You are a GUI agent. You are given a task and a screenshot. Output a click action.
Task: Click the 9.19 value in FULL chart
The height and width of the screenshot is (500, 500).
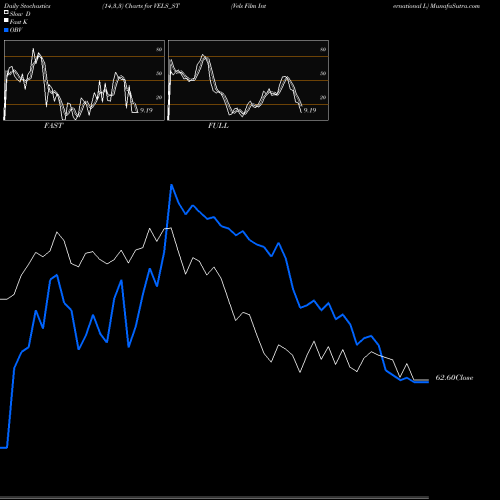pos(310,110)
